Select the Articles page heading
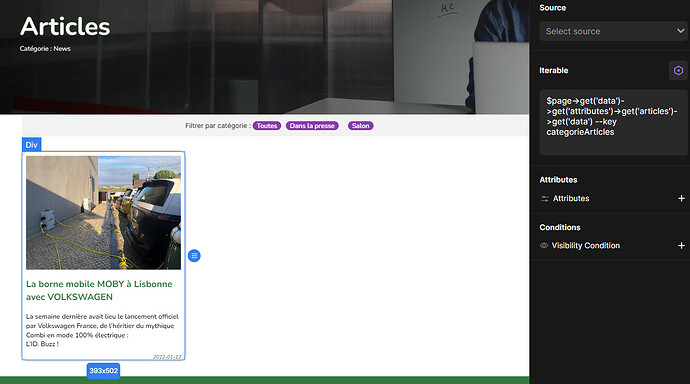Screen dimensions: 690x384 [x=65, y=26]
